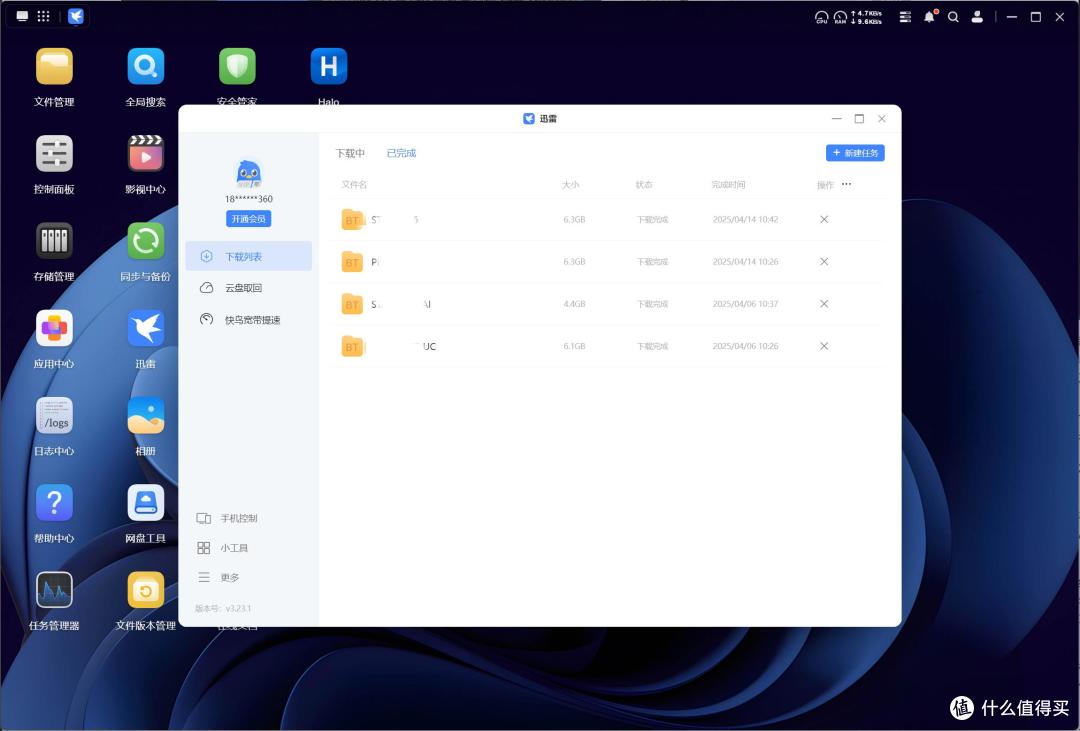Viewport: 1080px width, 731px height.
Task: Open the 安全管家 shield app
Action: pyautogui.click(x=237, y=67)
